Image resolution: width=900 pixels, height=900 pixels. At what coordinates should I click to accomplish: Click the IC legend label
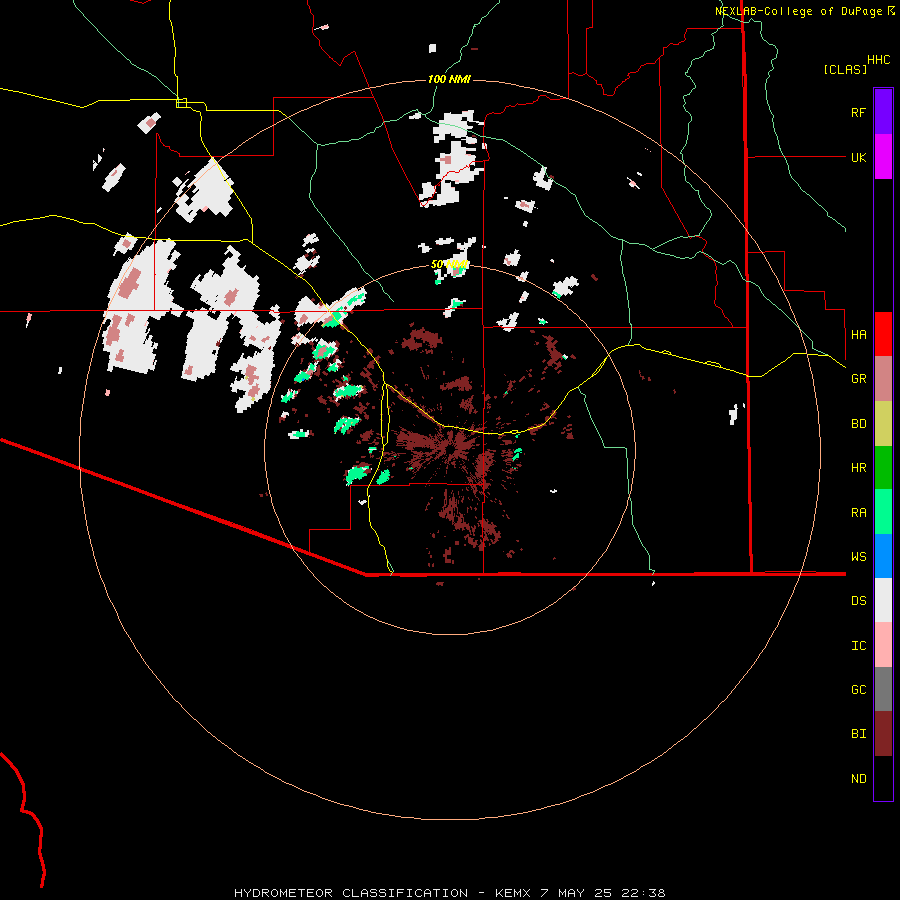click(858, 646)
